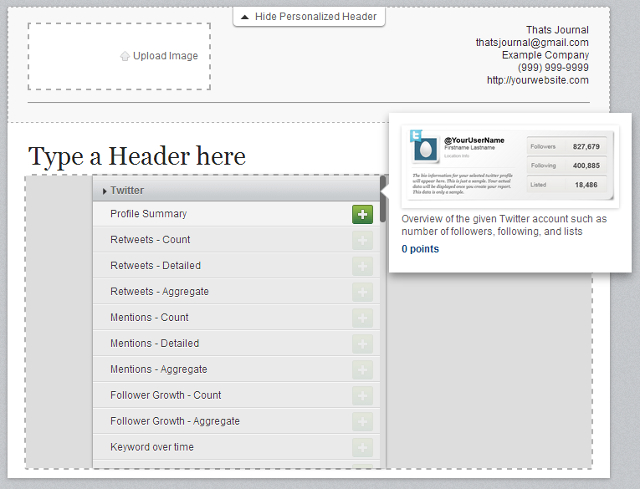Click the widget list scrollbar handle
Image resolution: width=640 pixels, height=489 pixels.
pyautogui.click(x=382, y=199)
